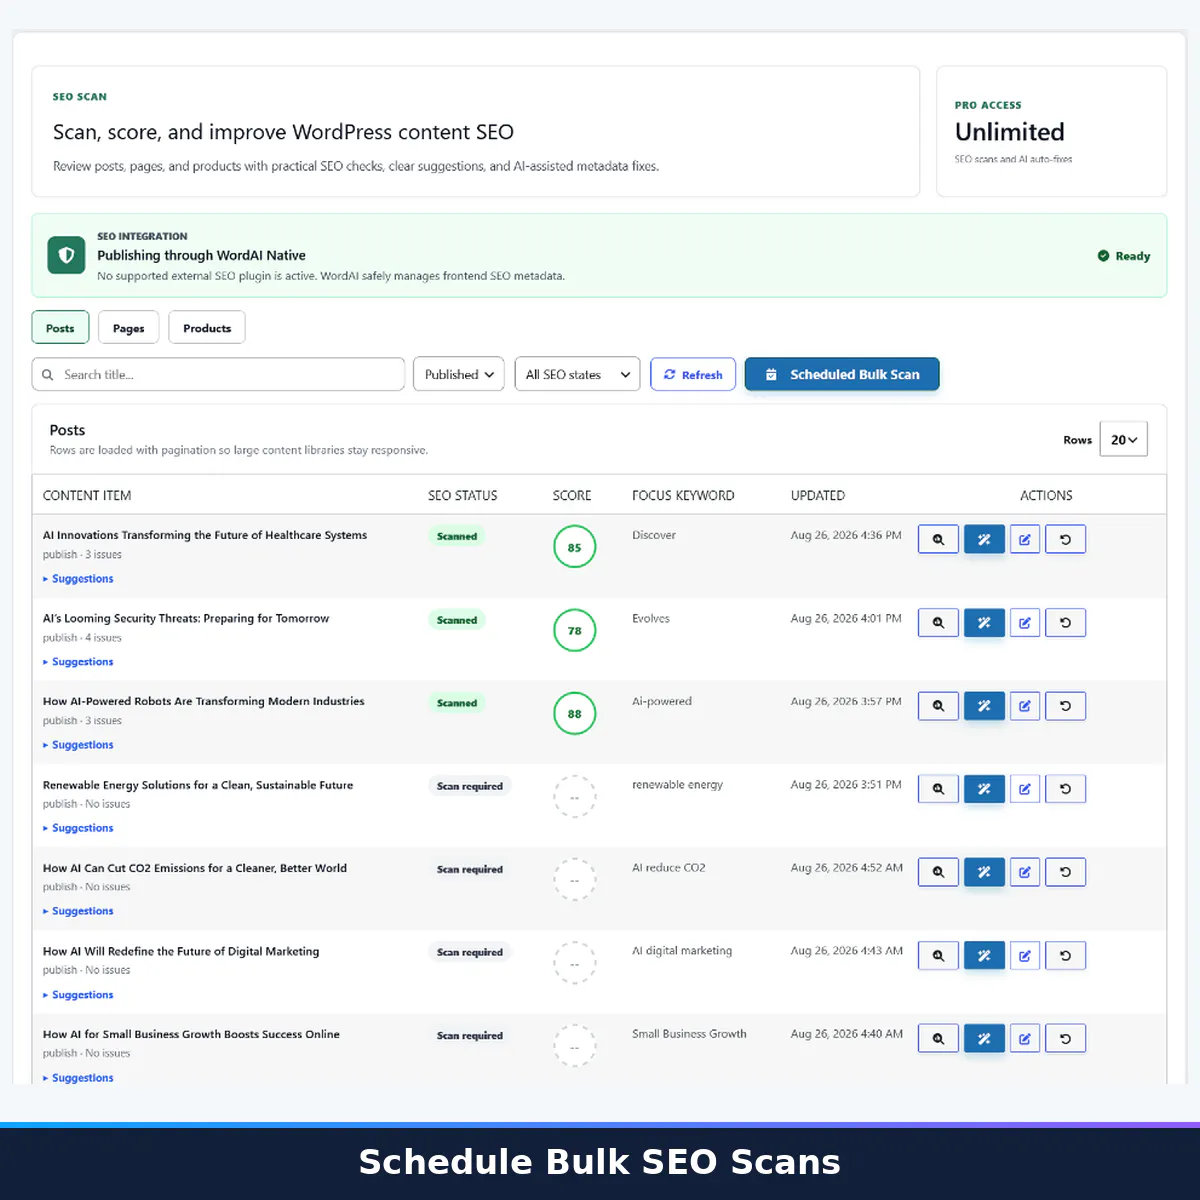Click the reset icon for AI Innovations post
This screenshot has height=1200, width=1200.
pos(1065,540)
